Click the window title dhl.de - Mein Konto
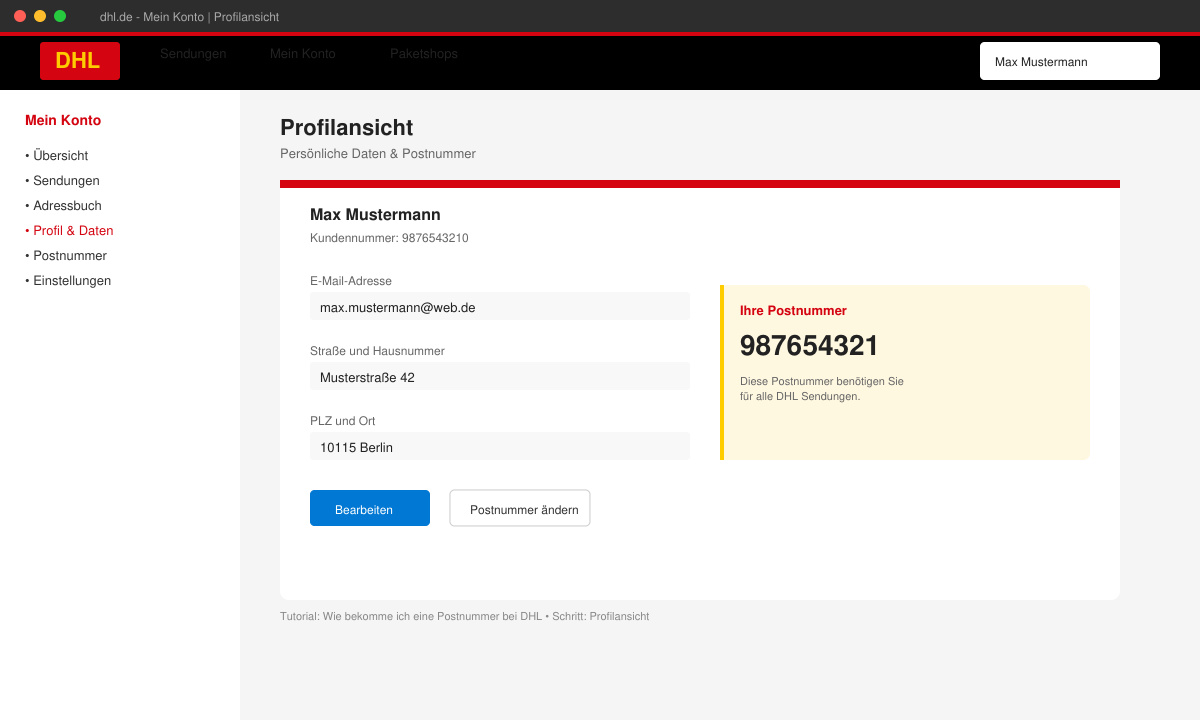The image size is (1200, 720). [189, 17]
